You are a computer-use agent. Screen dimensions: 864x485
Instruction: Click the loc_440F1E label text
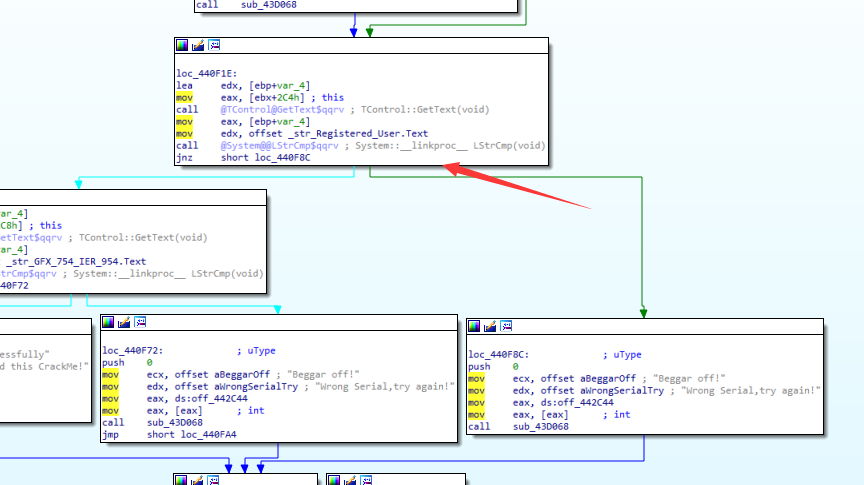[x=207, y=74]
